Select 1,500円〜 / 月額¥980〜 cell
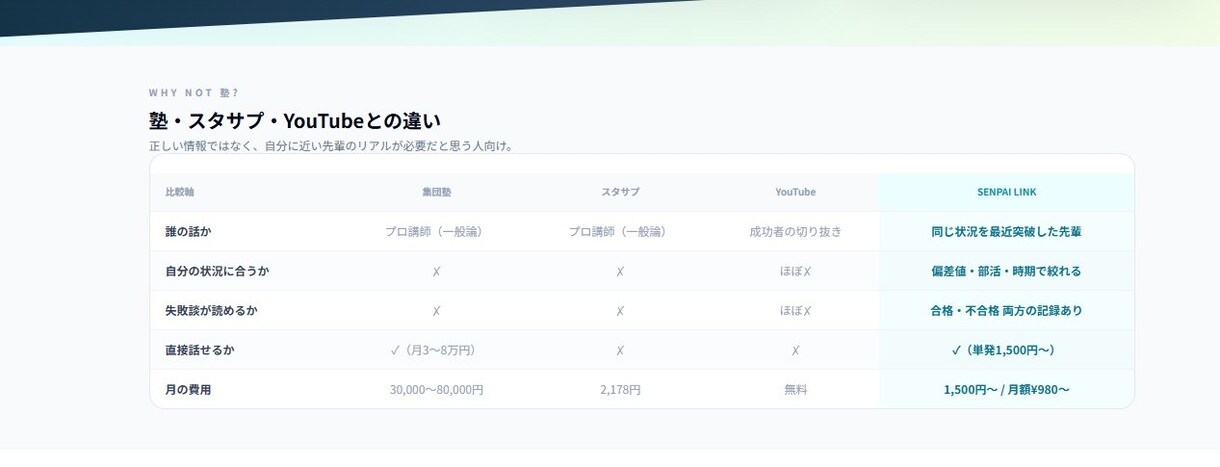The width and height of the screenshot is (1220, 467). 1006,390
